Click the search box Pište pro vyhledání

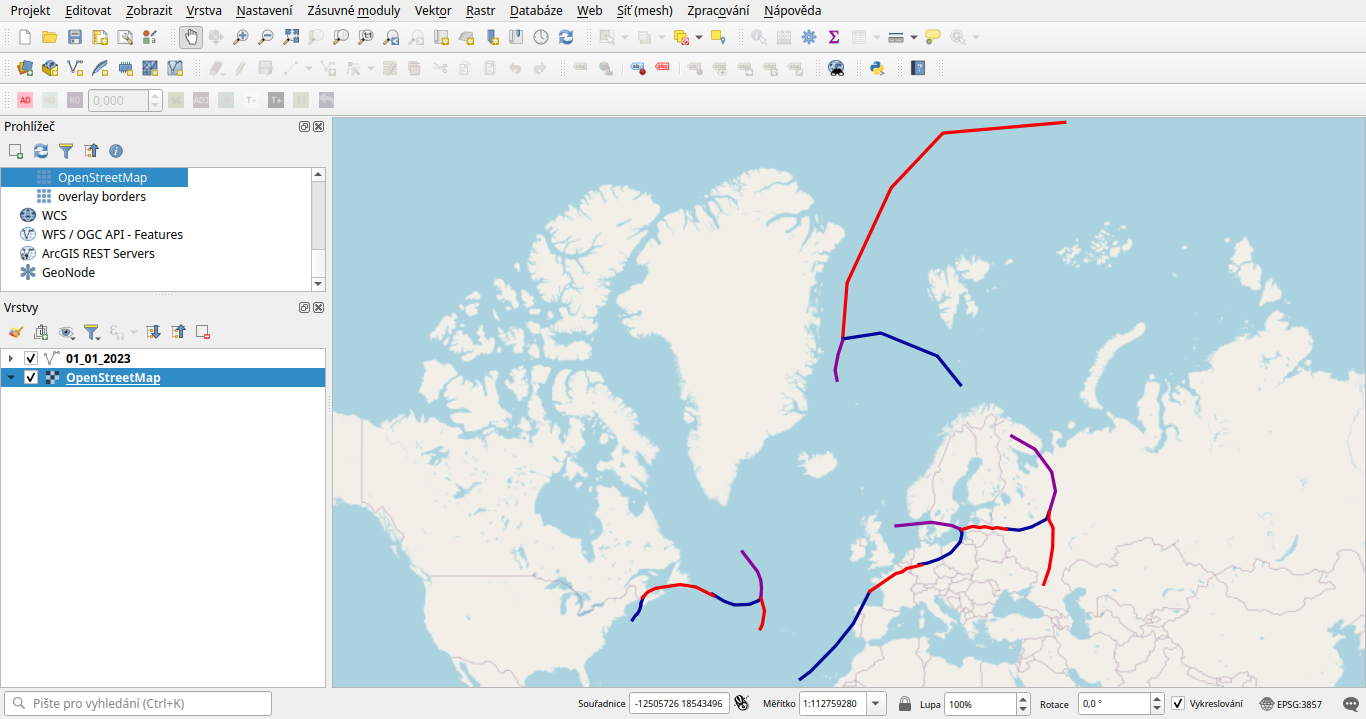140,703
